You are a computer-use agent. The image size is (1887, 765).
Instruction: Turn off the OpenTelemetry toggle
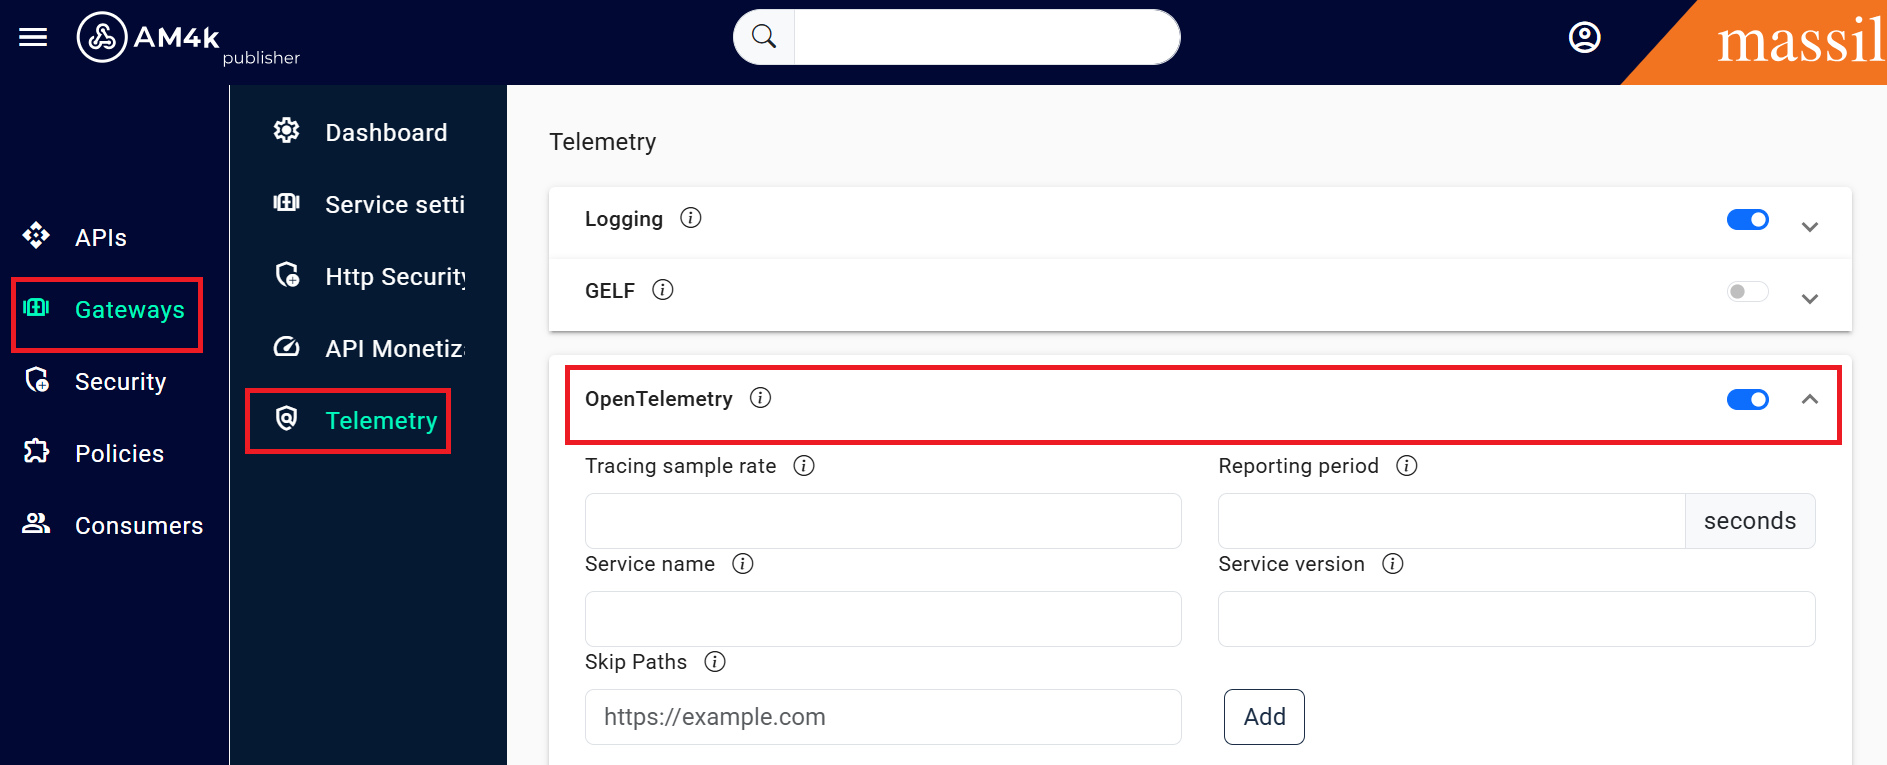tap(1747, 400)
